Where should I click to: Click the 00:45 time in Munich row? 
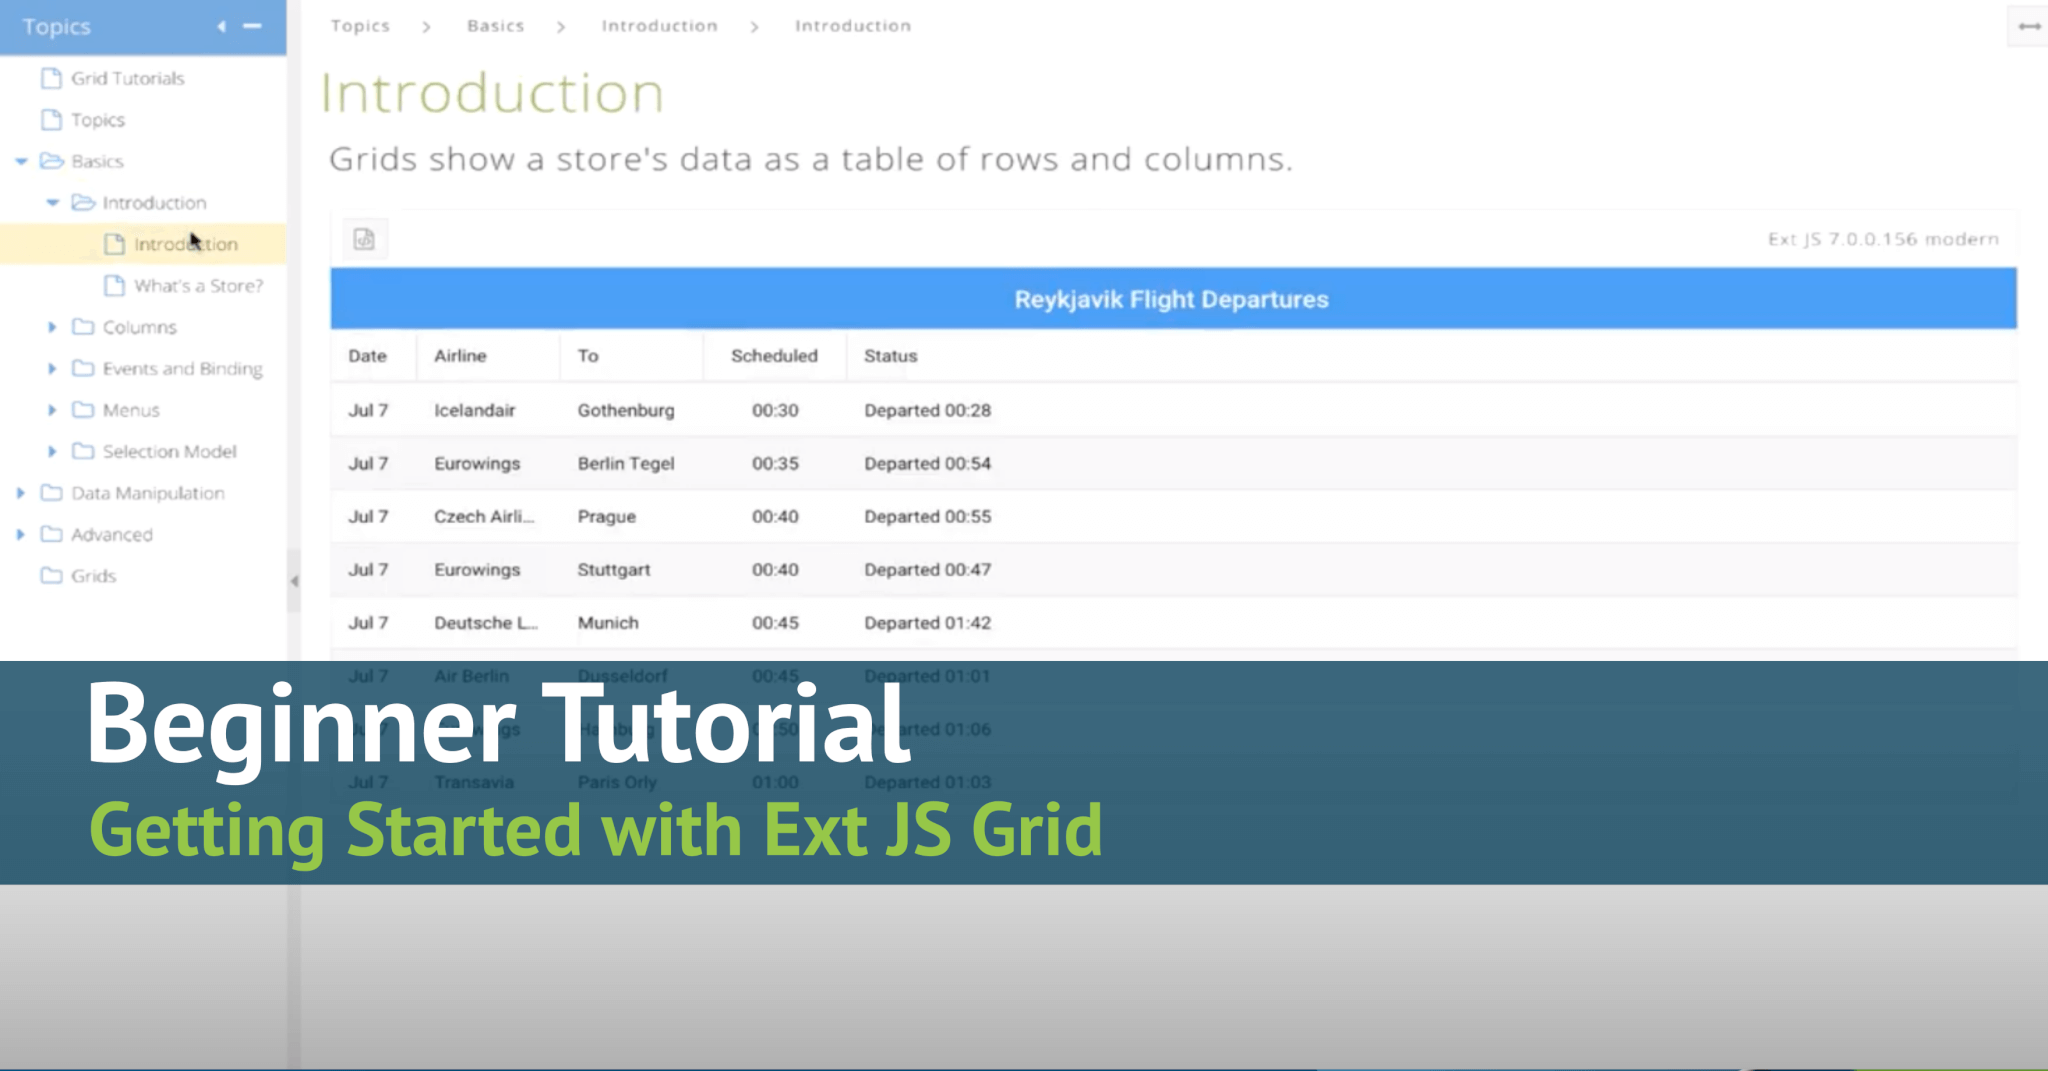pyautogui.click(x=774, y=623)
